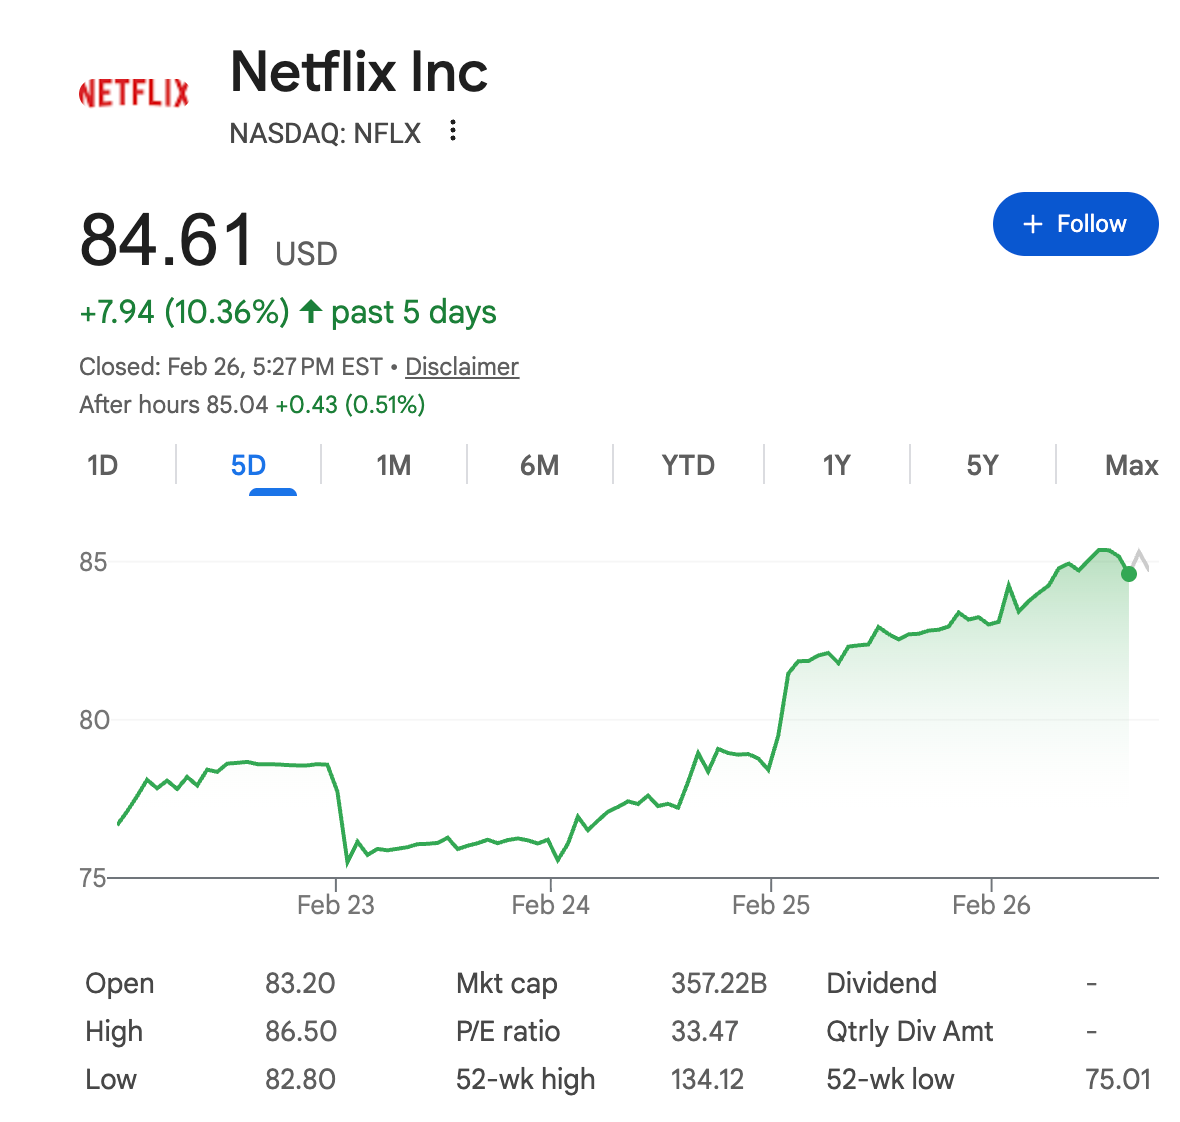Image resolution: width=1180 pixels, height=1122 pixels.
Task: Show the 6M chart range
Action: pos(539,466)
